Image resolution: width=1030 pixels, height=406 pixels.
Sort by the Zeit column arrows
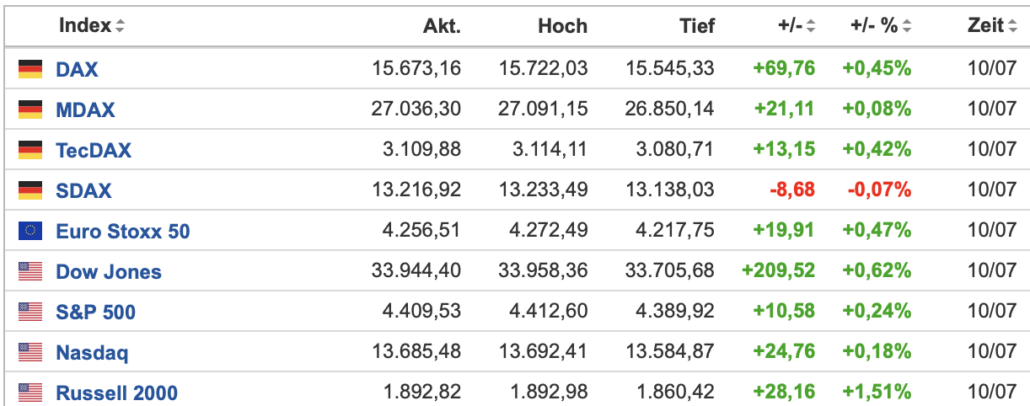pos(1012,26)
